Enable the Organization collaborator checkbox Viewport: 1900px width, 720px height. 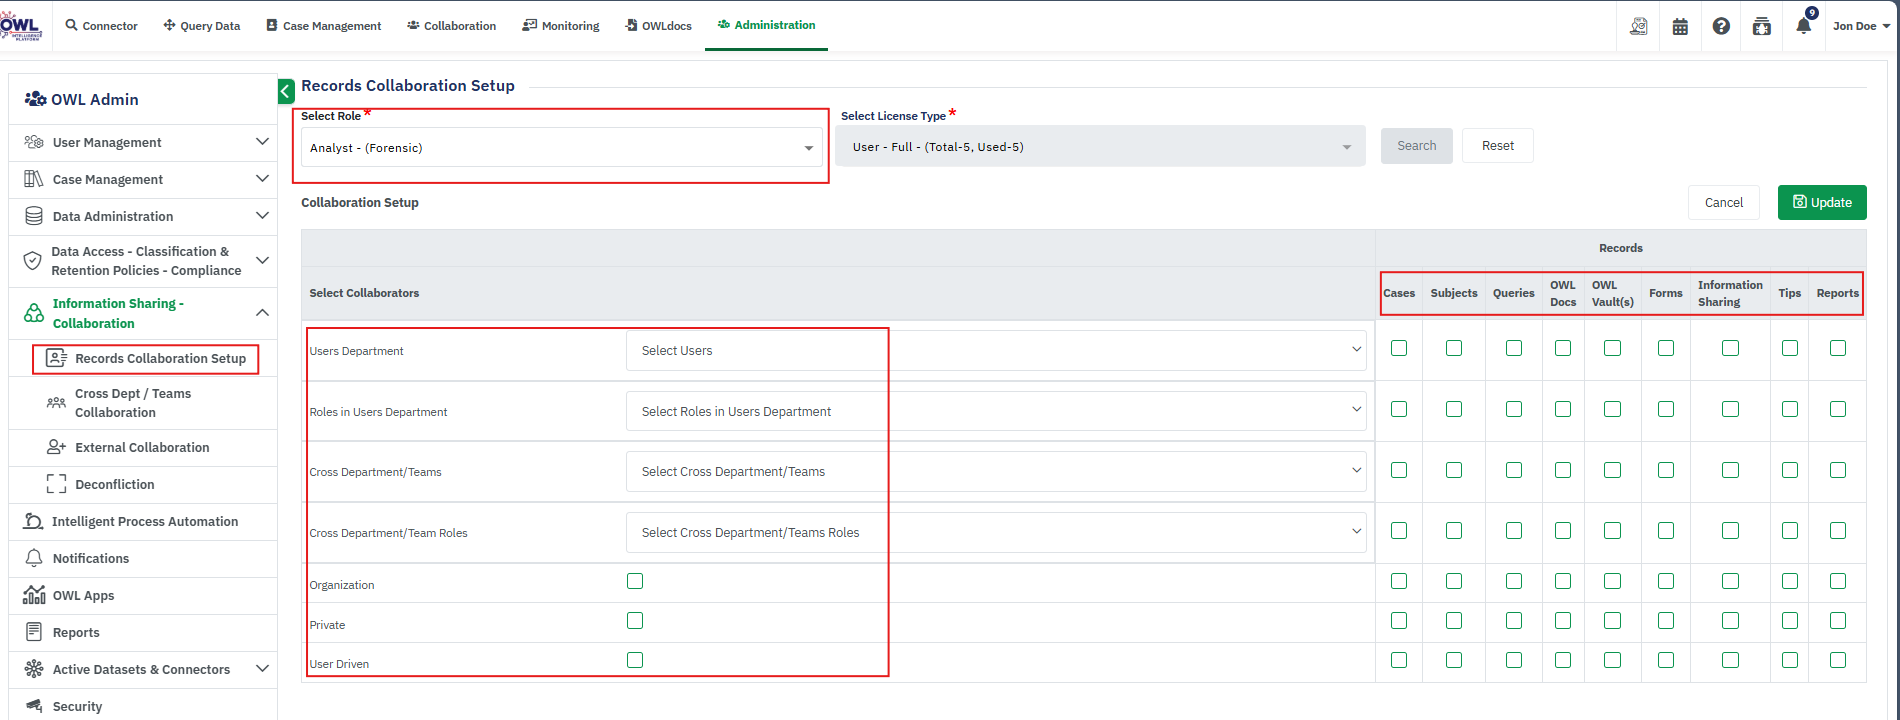pyautogui.click(x=635, y=582)
